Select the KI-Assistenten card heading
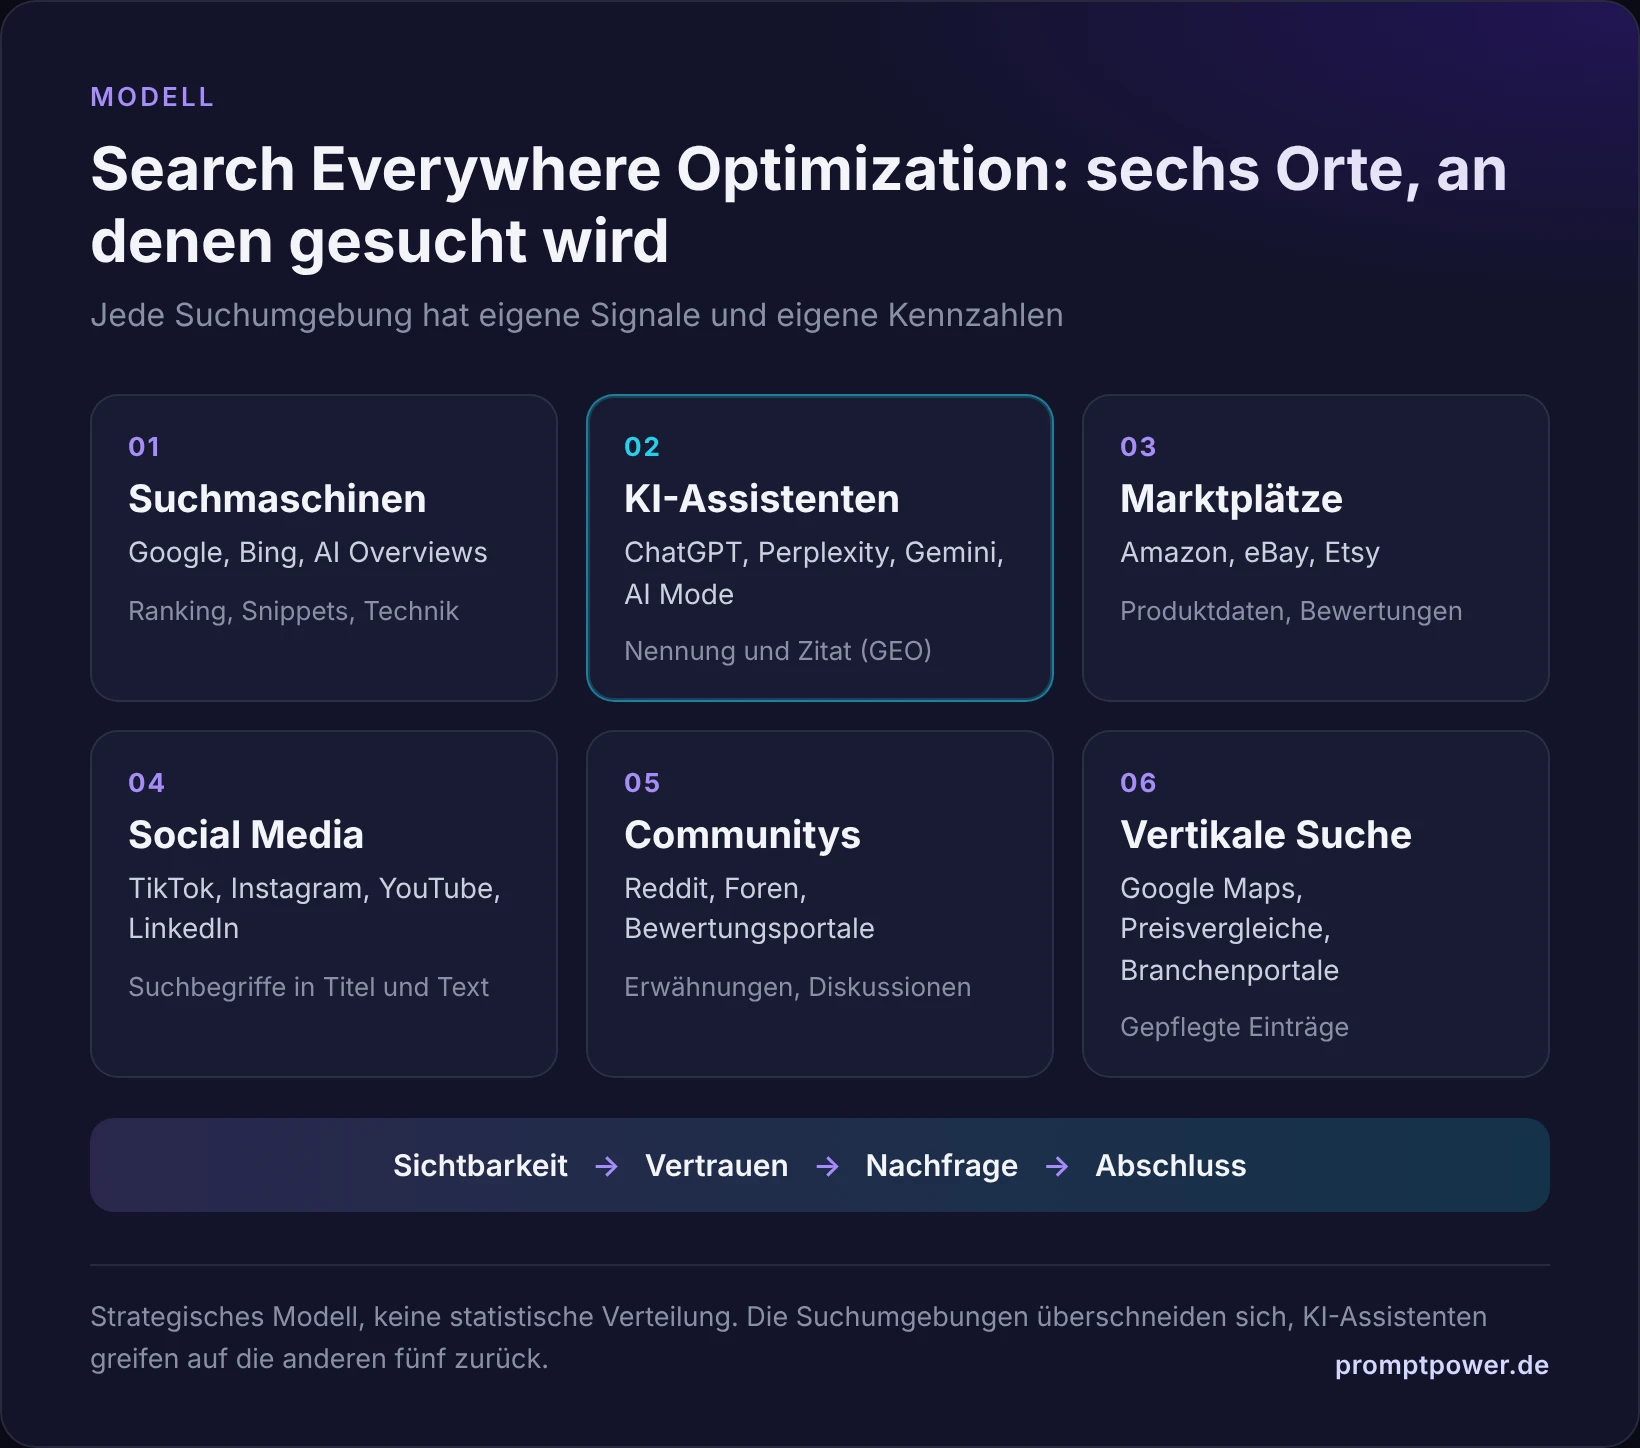Screen dimensions: 1640x1448 [762, 499]
